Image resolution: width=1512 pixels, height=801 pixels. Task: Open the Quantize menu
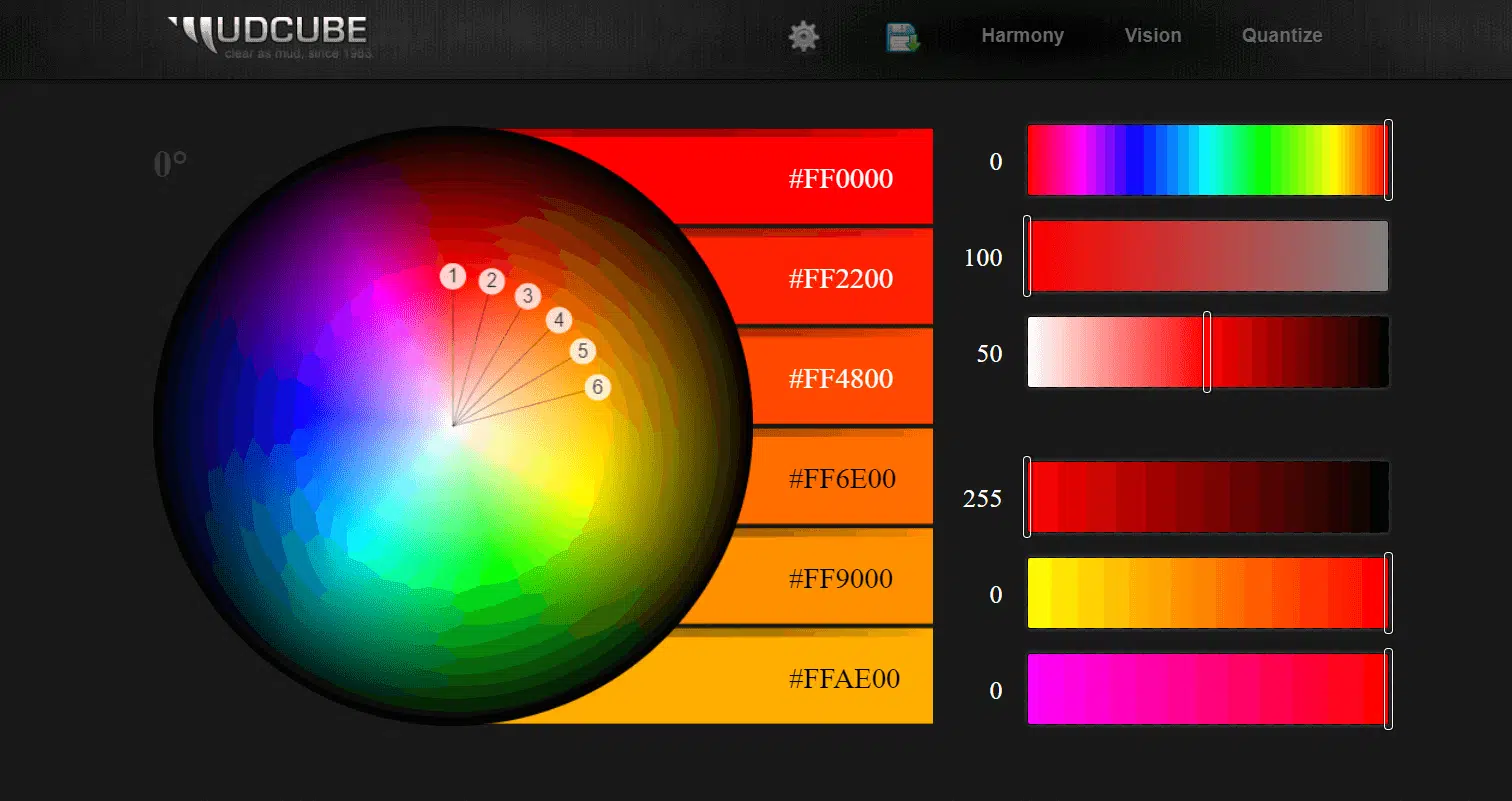tap(1281, 36)
